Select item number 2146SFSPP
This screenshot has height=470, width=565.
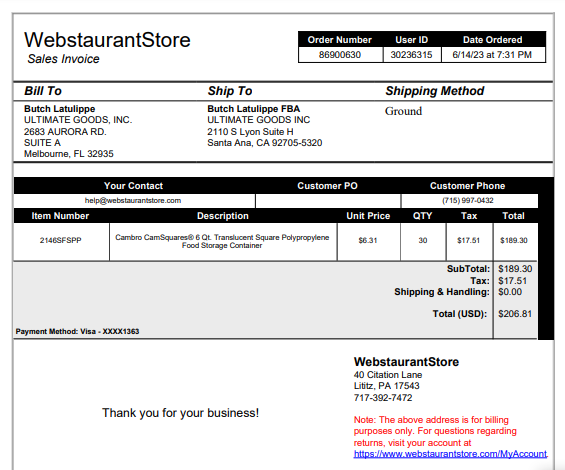click(x=61, y=240)
